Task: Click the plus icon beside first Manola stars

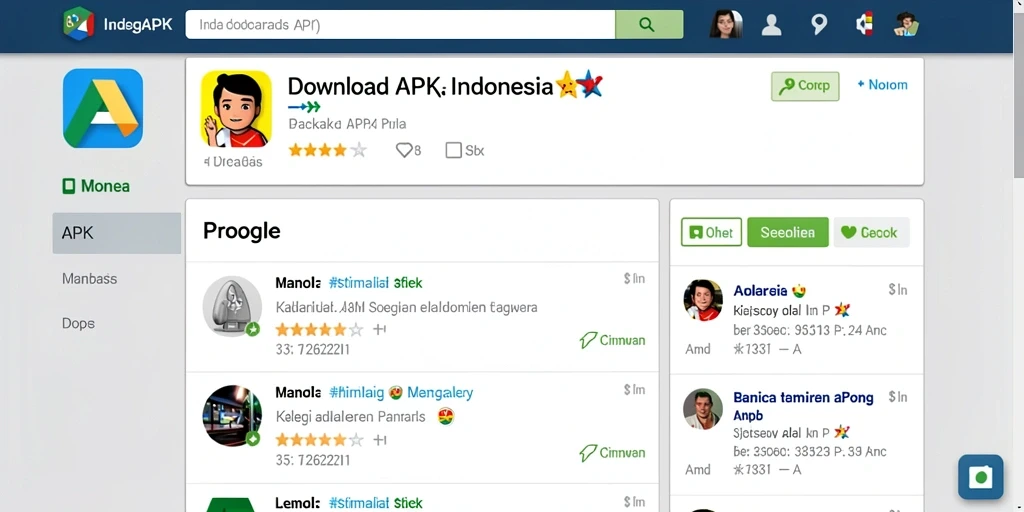Action: 379,329
